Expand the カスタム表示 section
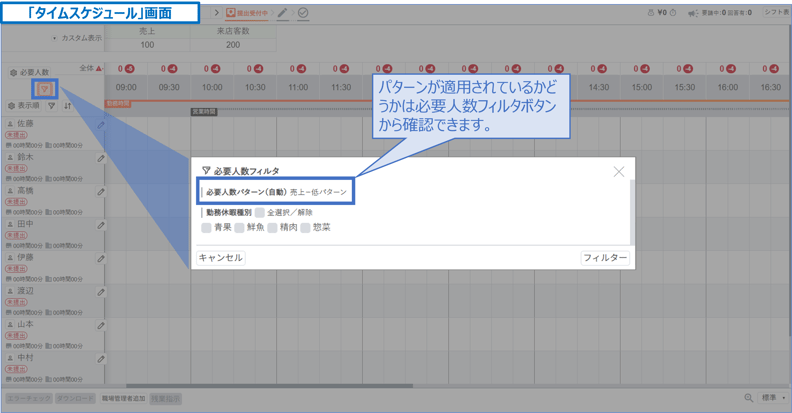The height and width of the screenshot is (413, 792). pyautogui.click(x=54, y=38)
